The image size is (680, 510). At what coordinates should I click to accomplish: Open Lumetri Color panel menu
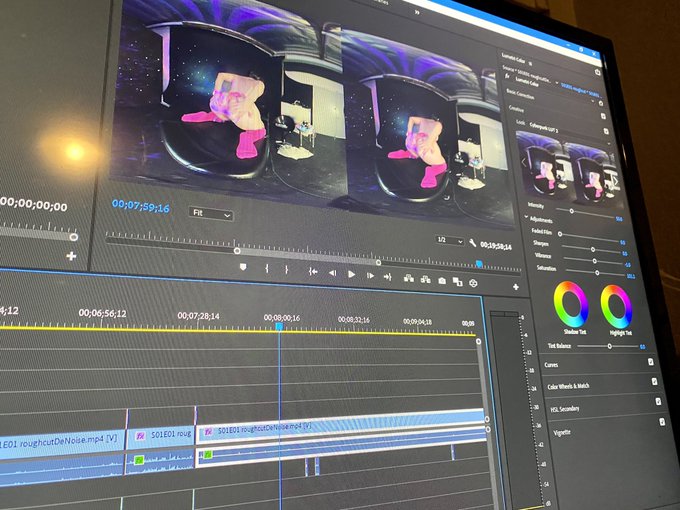click(x=531, y=63)
